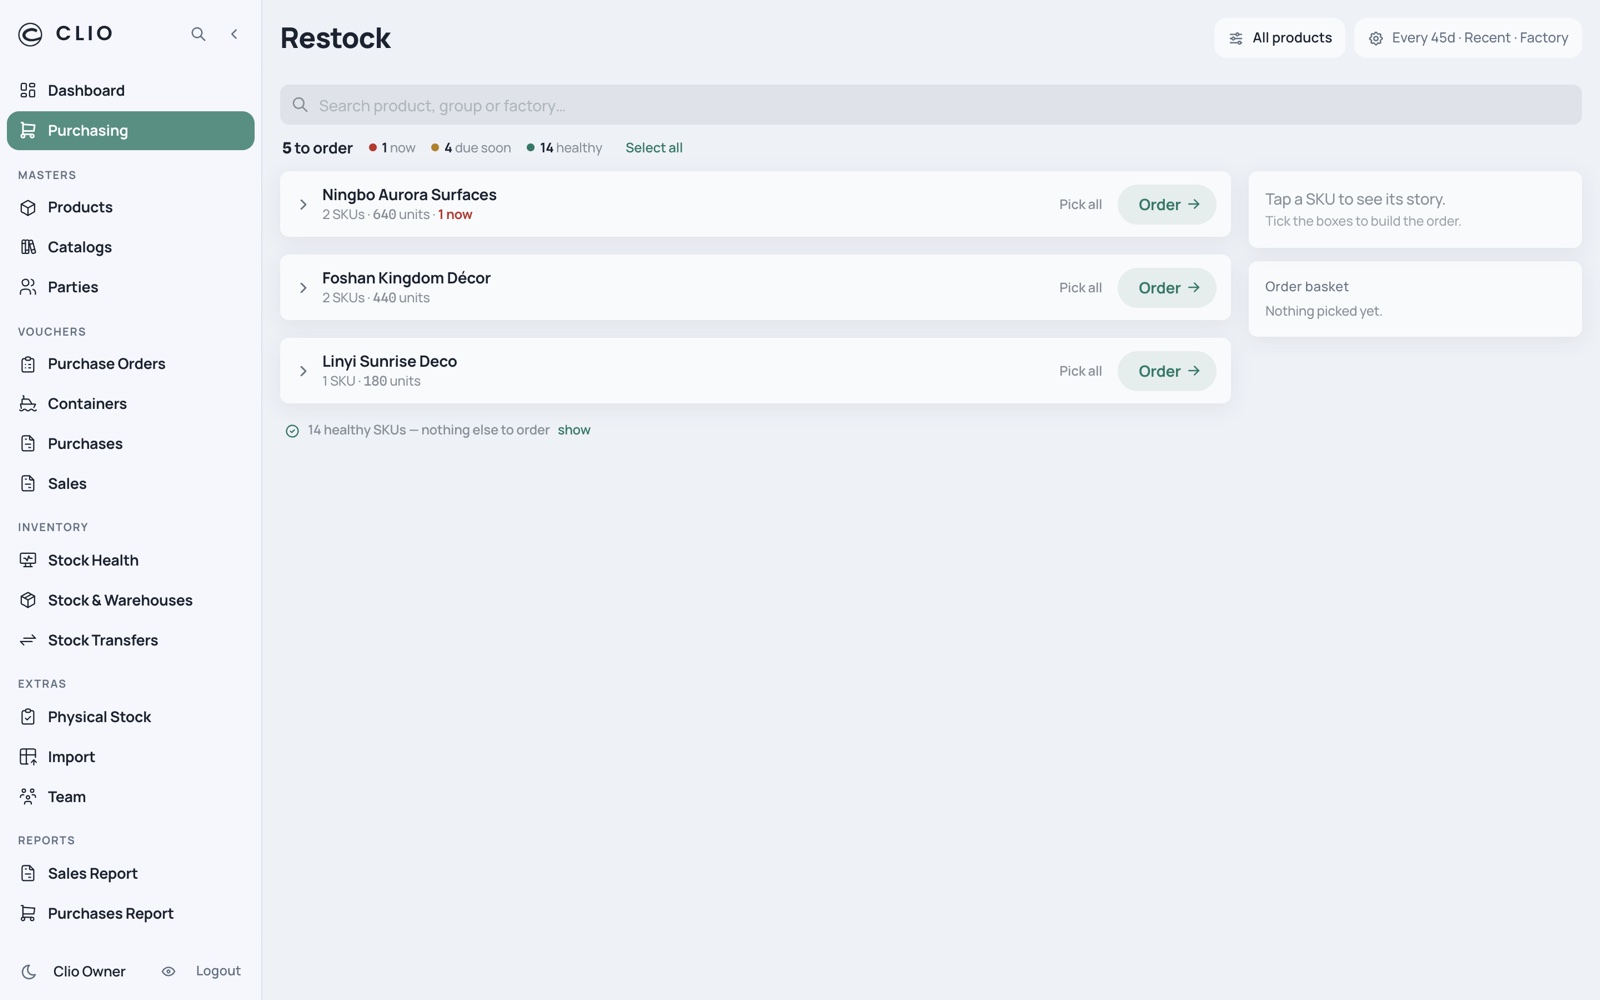Open the Every 45d · Recent · Factory settings
This screenshot has height=1000, width=1600.
pyautogui.click(x=1468, y=38)
